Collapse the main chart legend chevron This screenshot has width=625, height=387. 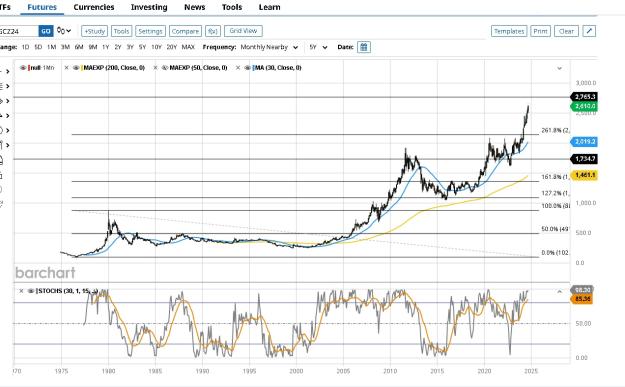[559, 68]
